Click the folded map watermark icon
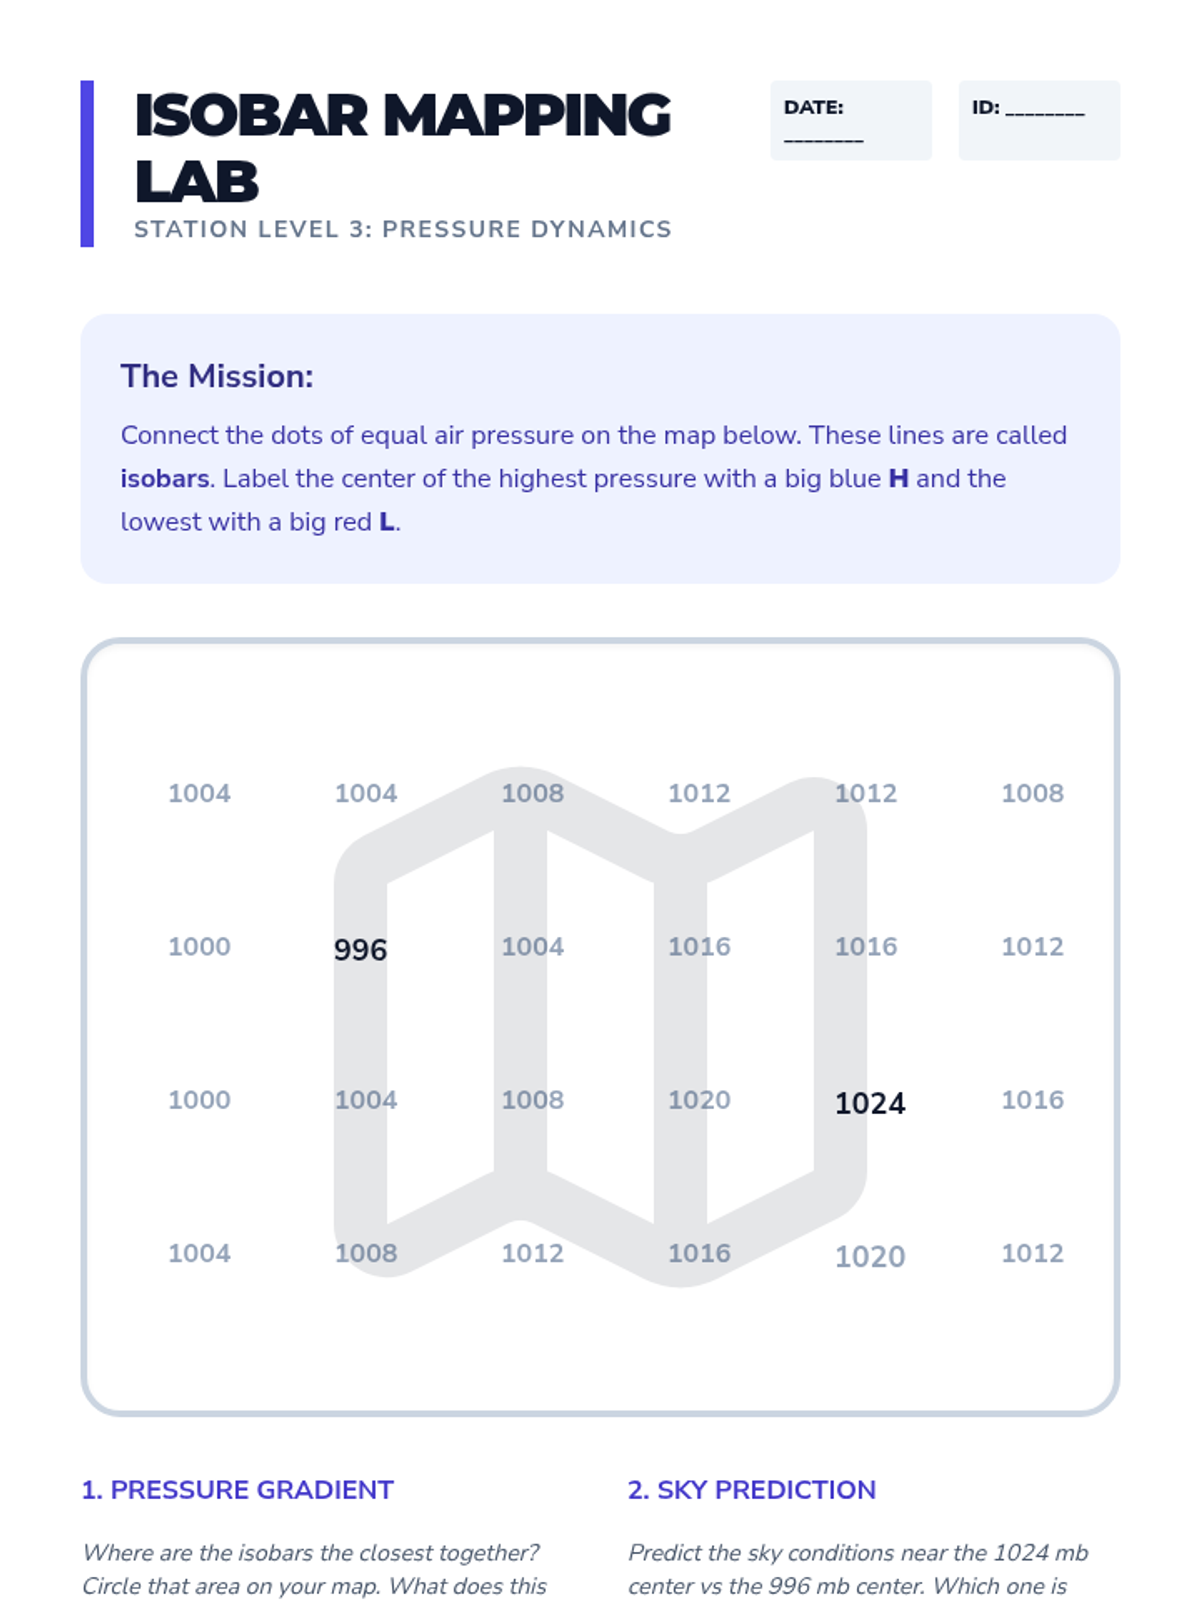Viewport: 1200px width, 1600px height. point(600,1025)
